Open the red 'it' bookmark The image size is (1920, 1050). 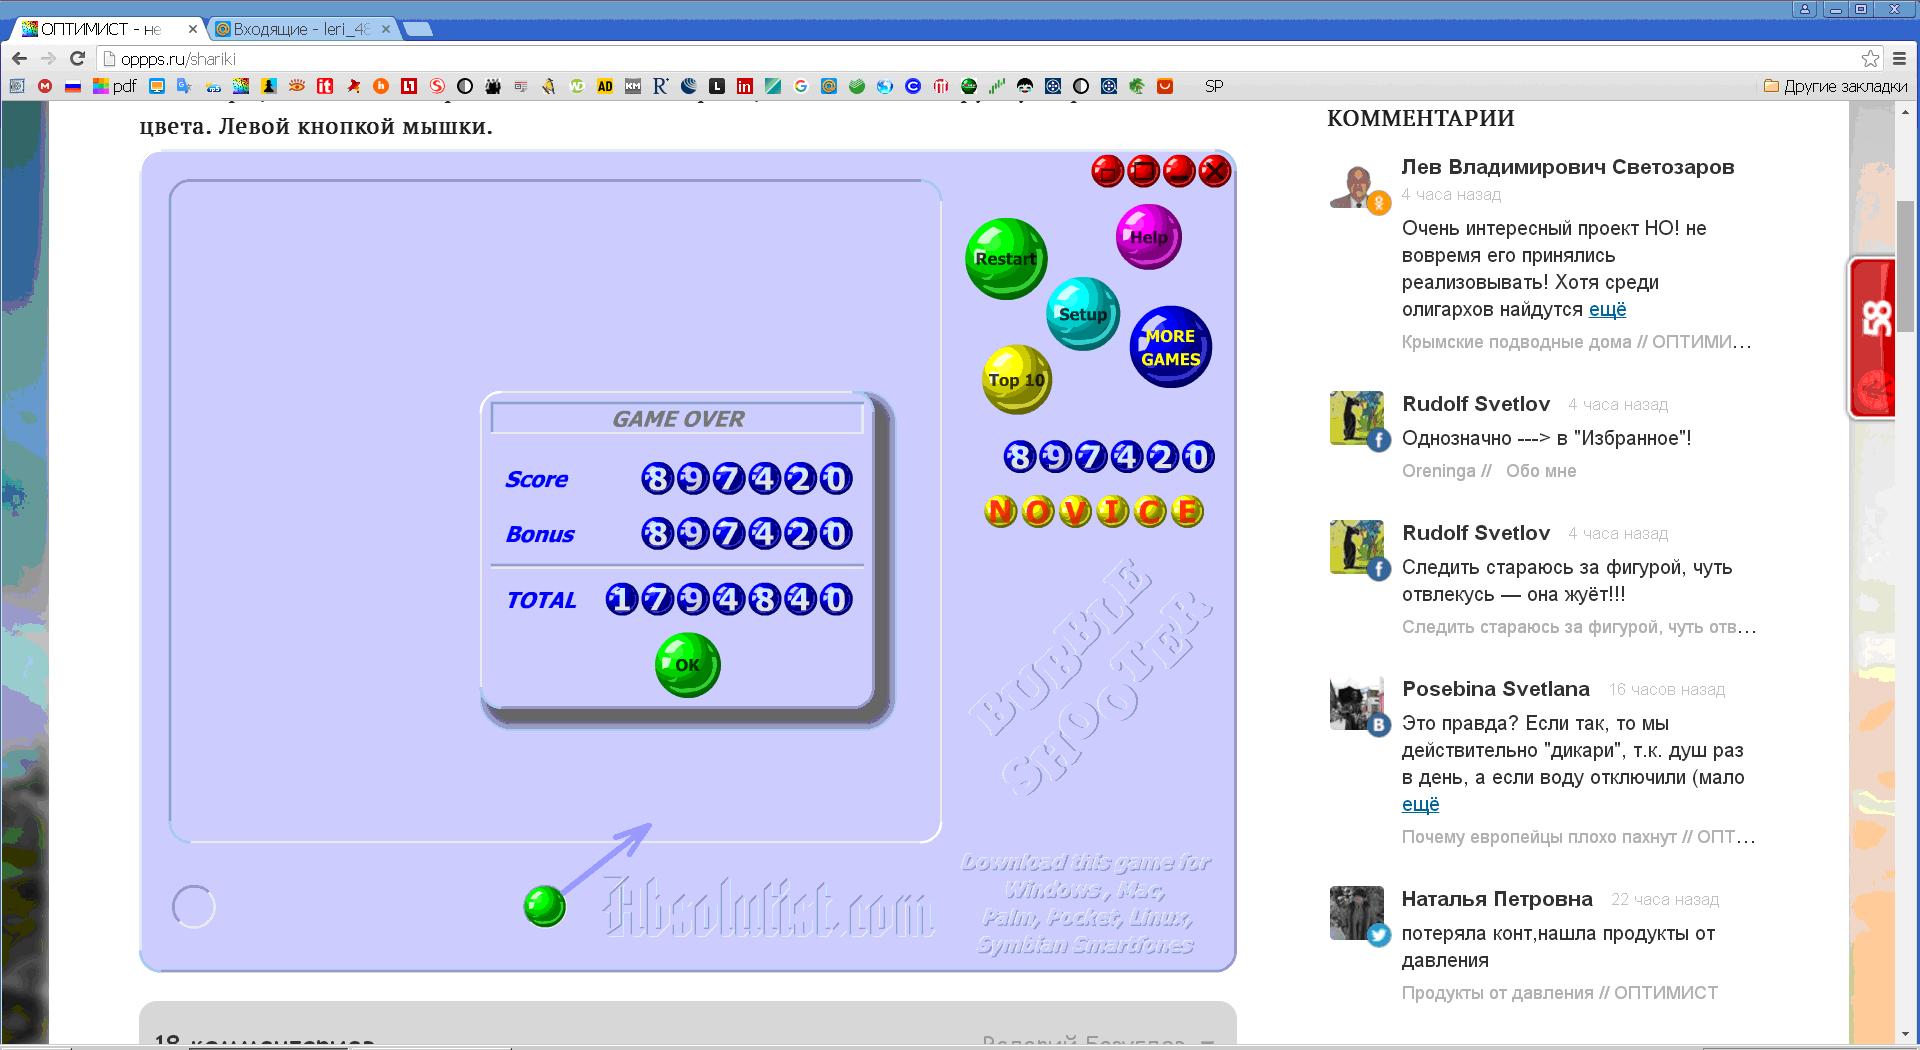[x=325, y=86]
